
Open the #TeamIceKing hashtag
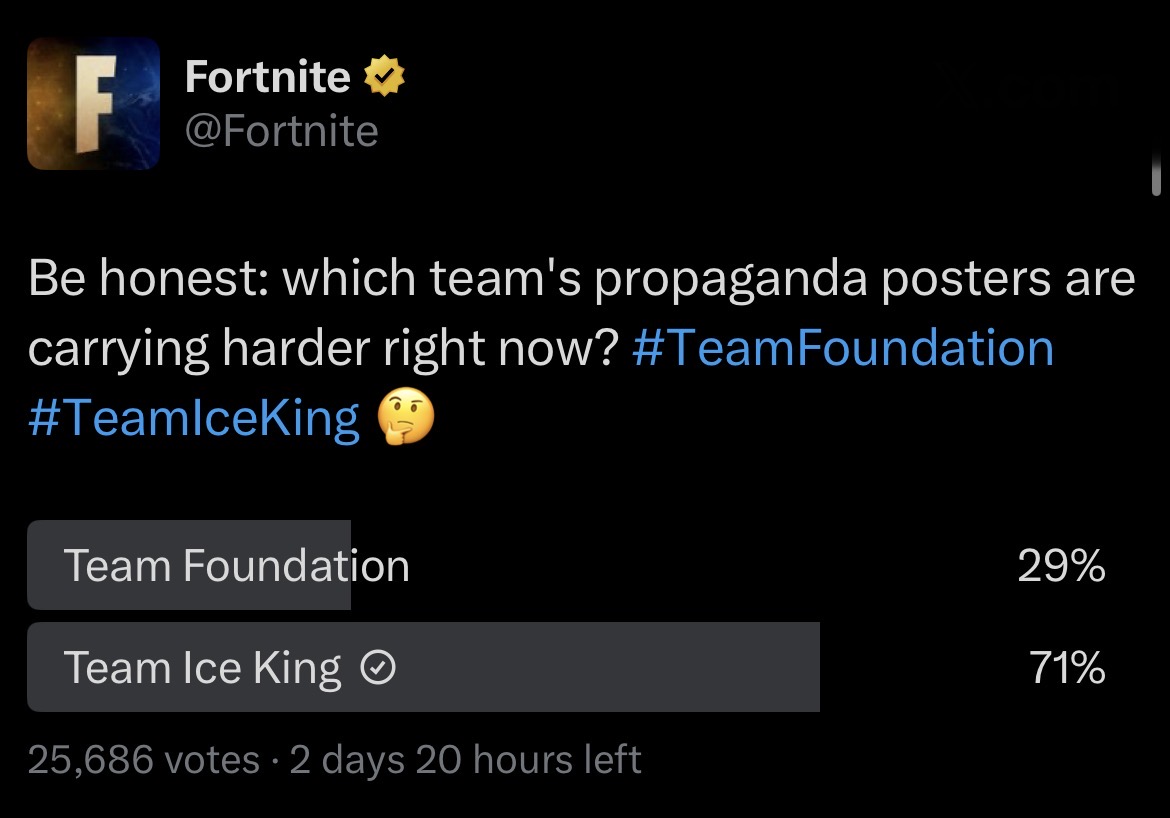tap(194, 417)
